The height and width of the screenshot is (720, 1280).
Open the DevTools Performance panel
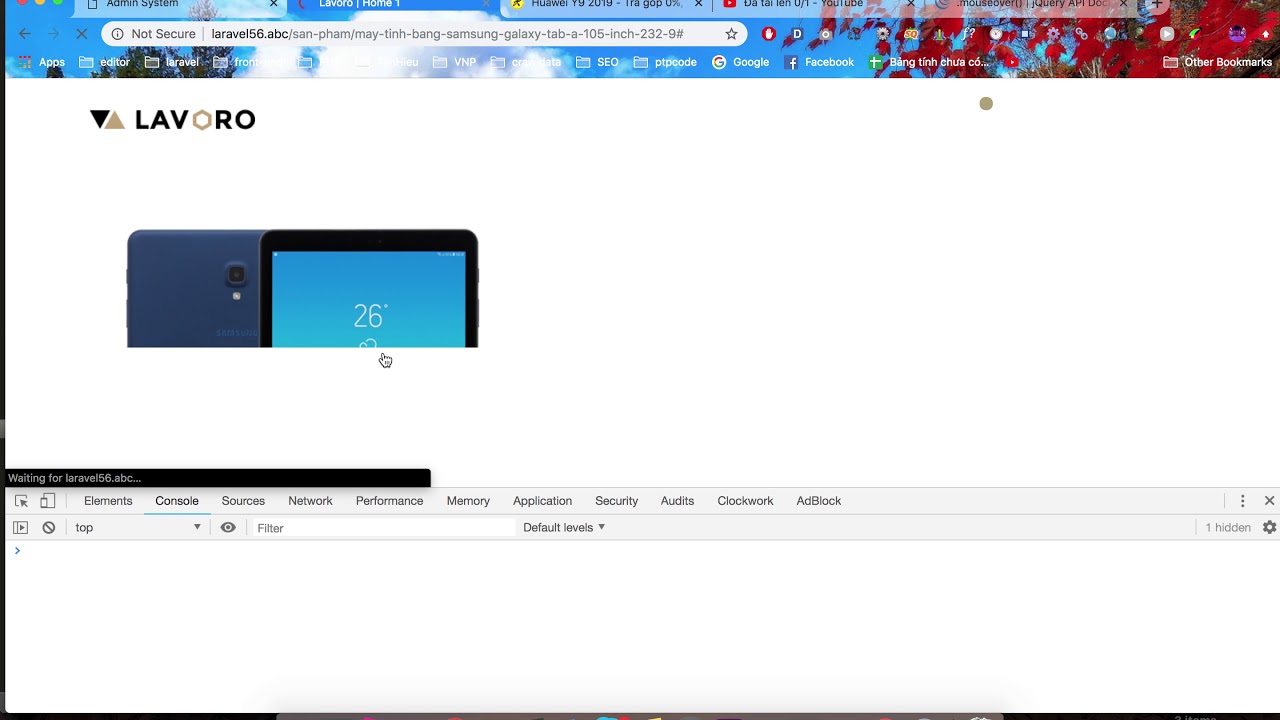pyautogui.click(x=389, y=501)
